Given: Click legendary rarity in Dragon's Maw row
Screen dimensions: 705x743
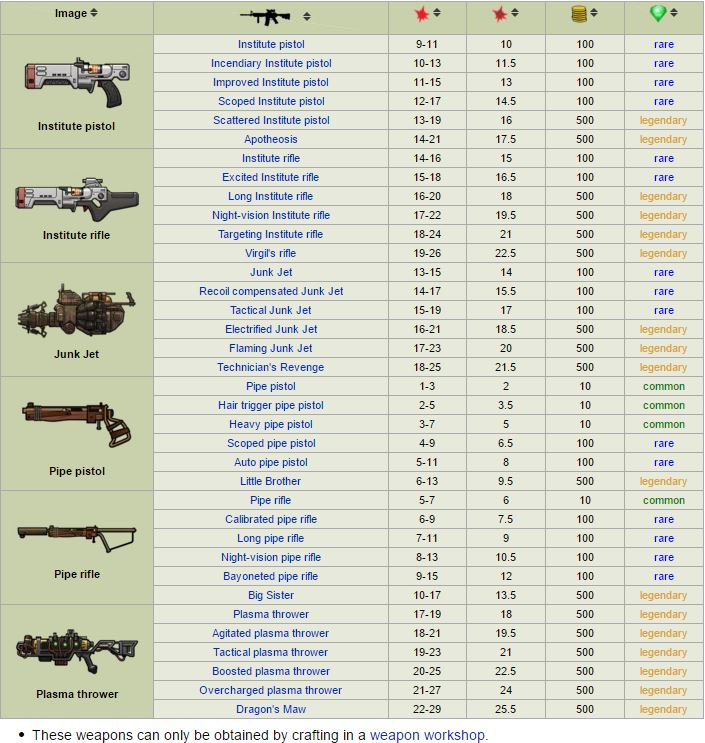Looking at the screenshot, I should pyautogui.click(x=663, y=709).
